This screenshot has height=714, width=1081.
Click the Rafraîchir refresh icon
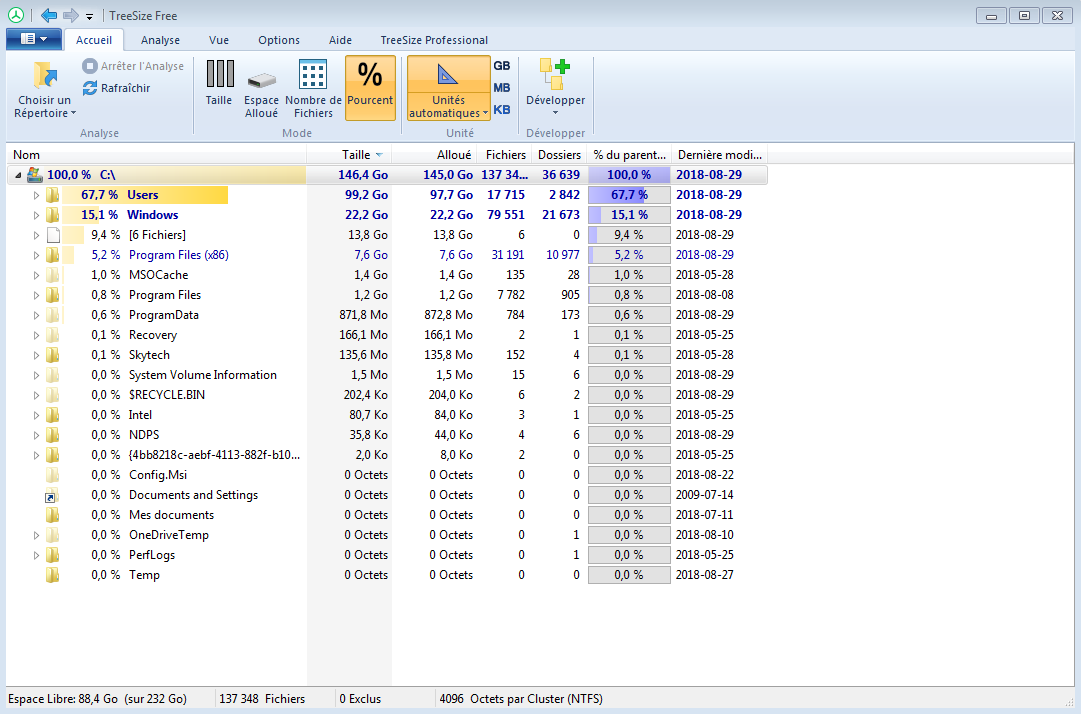coord(90,88)
